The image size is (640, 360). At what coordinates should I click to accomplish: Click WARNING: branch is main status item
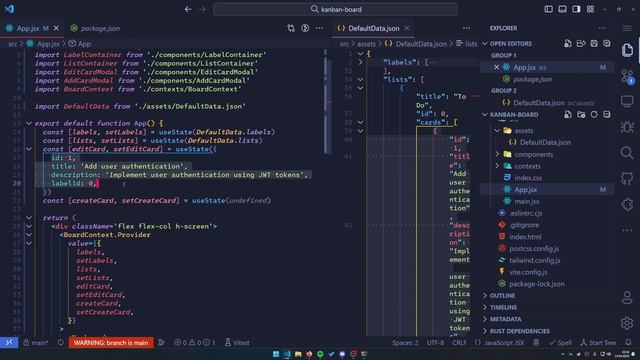(x=111, y=343)
